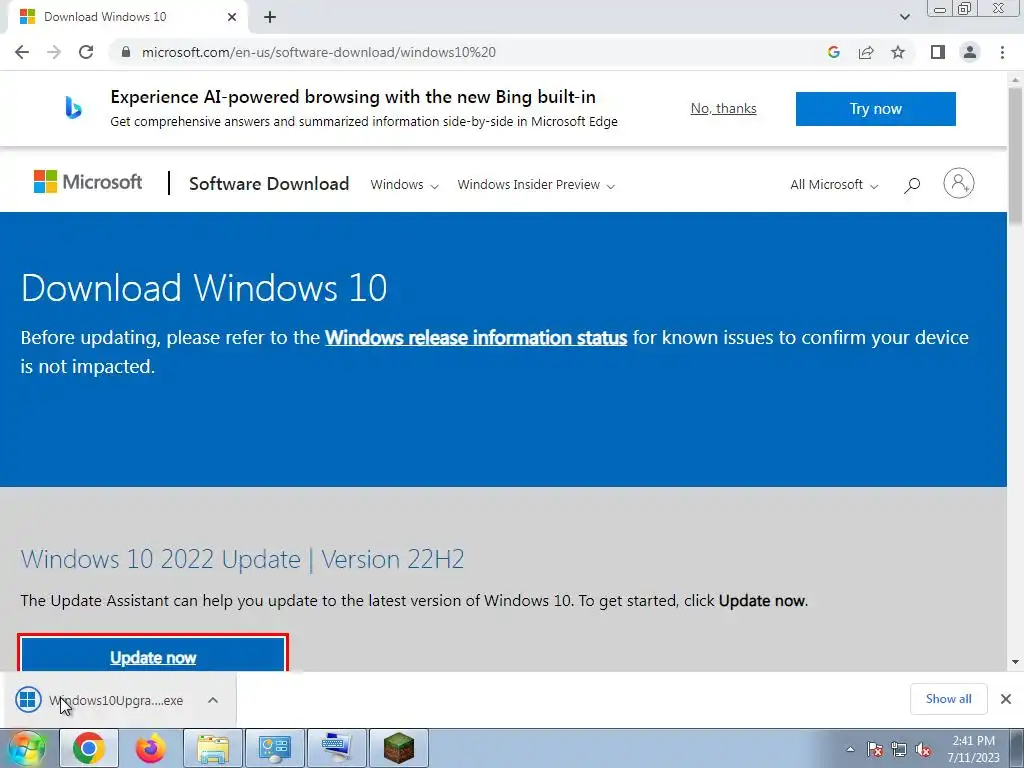Open Chrome from the taskbar

89,748
